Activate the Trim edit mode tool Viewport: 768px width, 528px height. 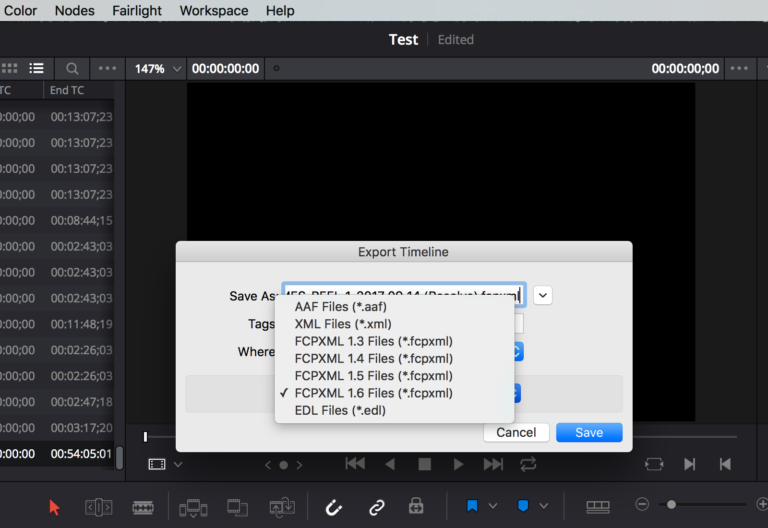(x=98, y=507)
